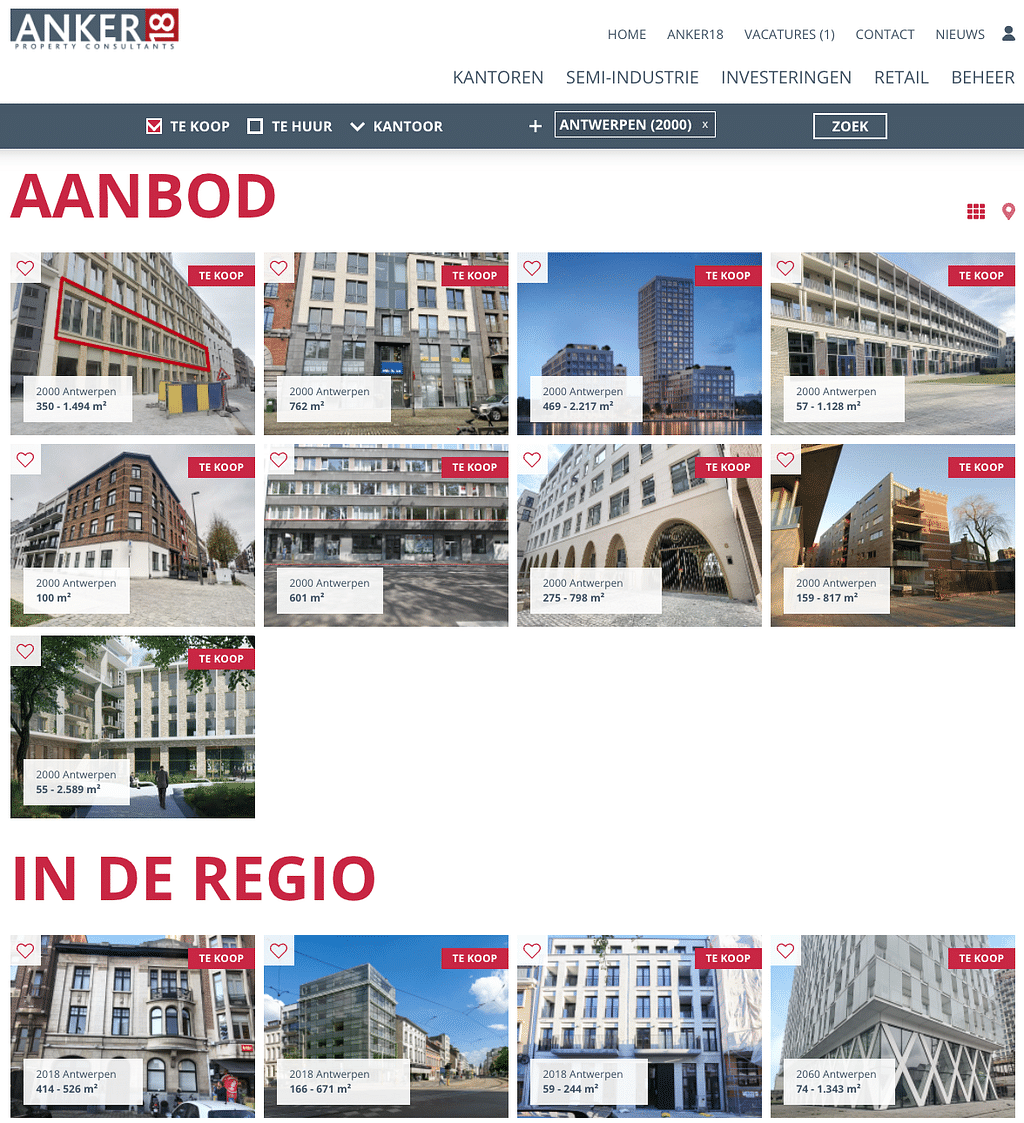This screenshot has height=1123, width=1024.
Task: Expand the Kantoor property type dropdown
Action: (x=396, y=126)
